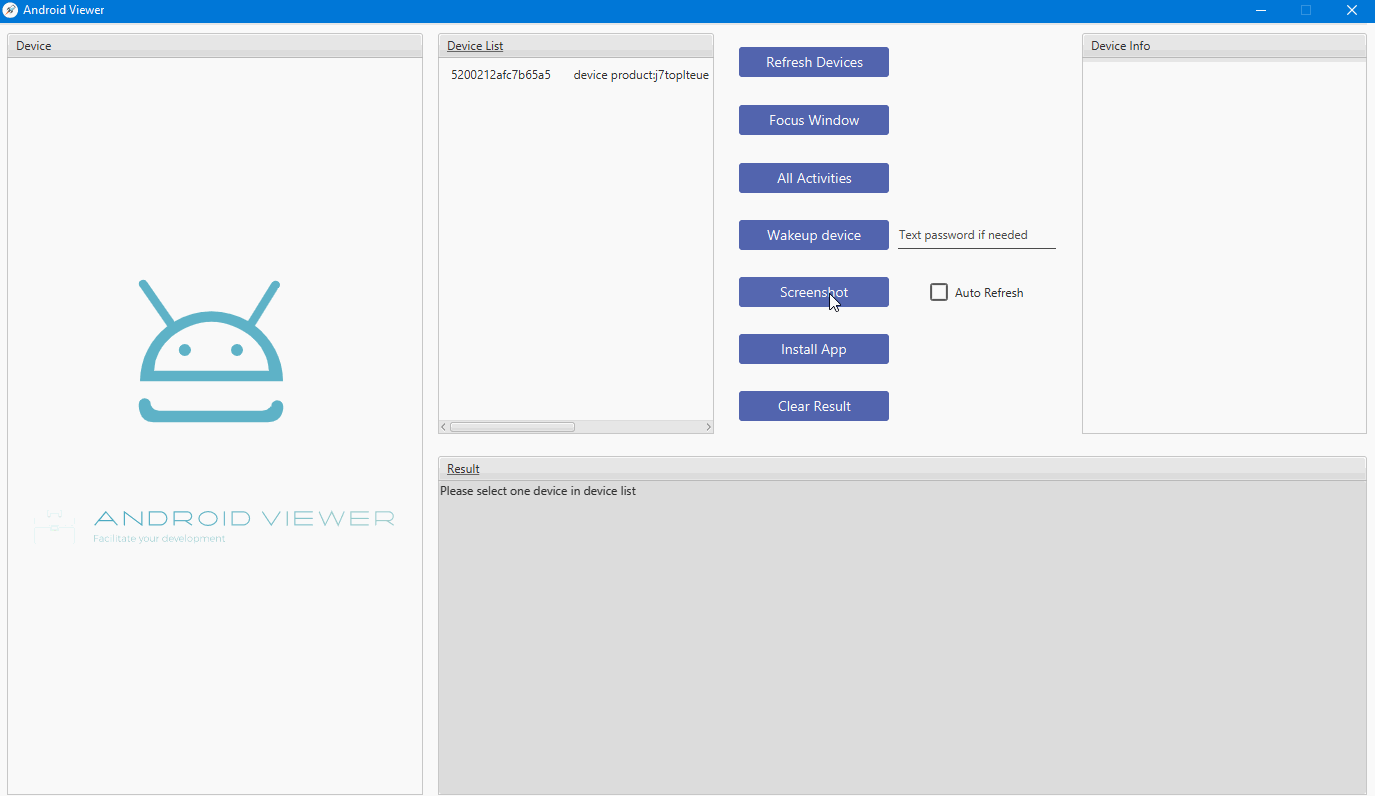The image size is (1375, 796).
Task: Click the Refresh Devices button
Action: 813,62
